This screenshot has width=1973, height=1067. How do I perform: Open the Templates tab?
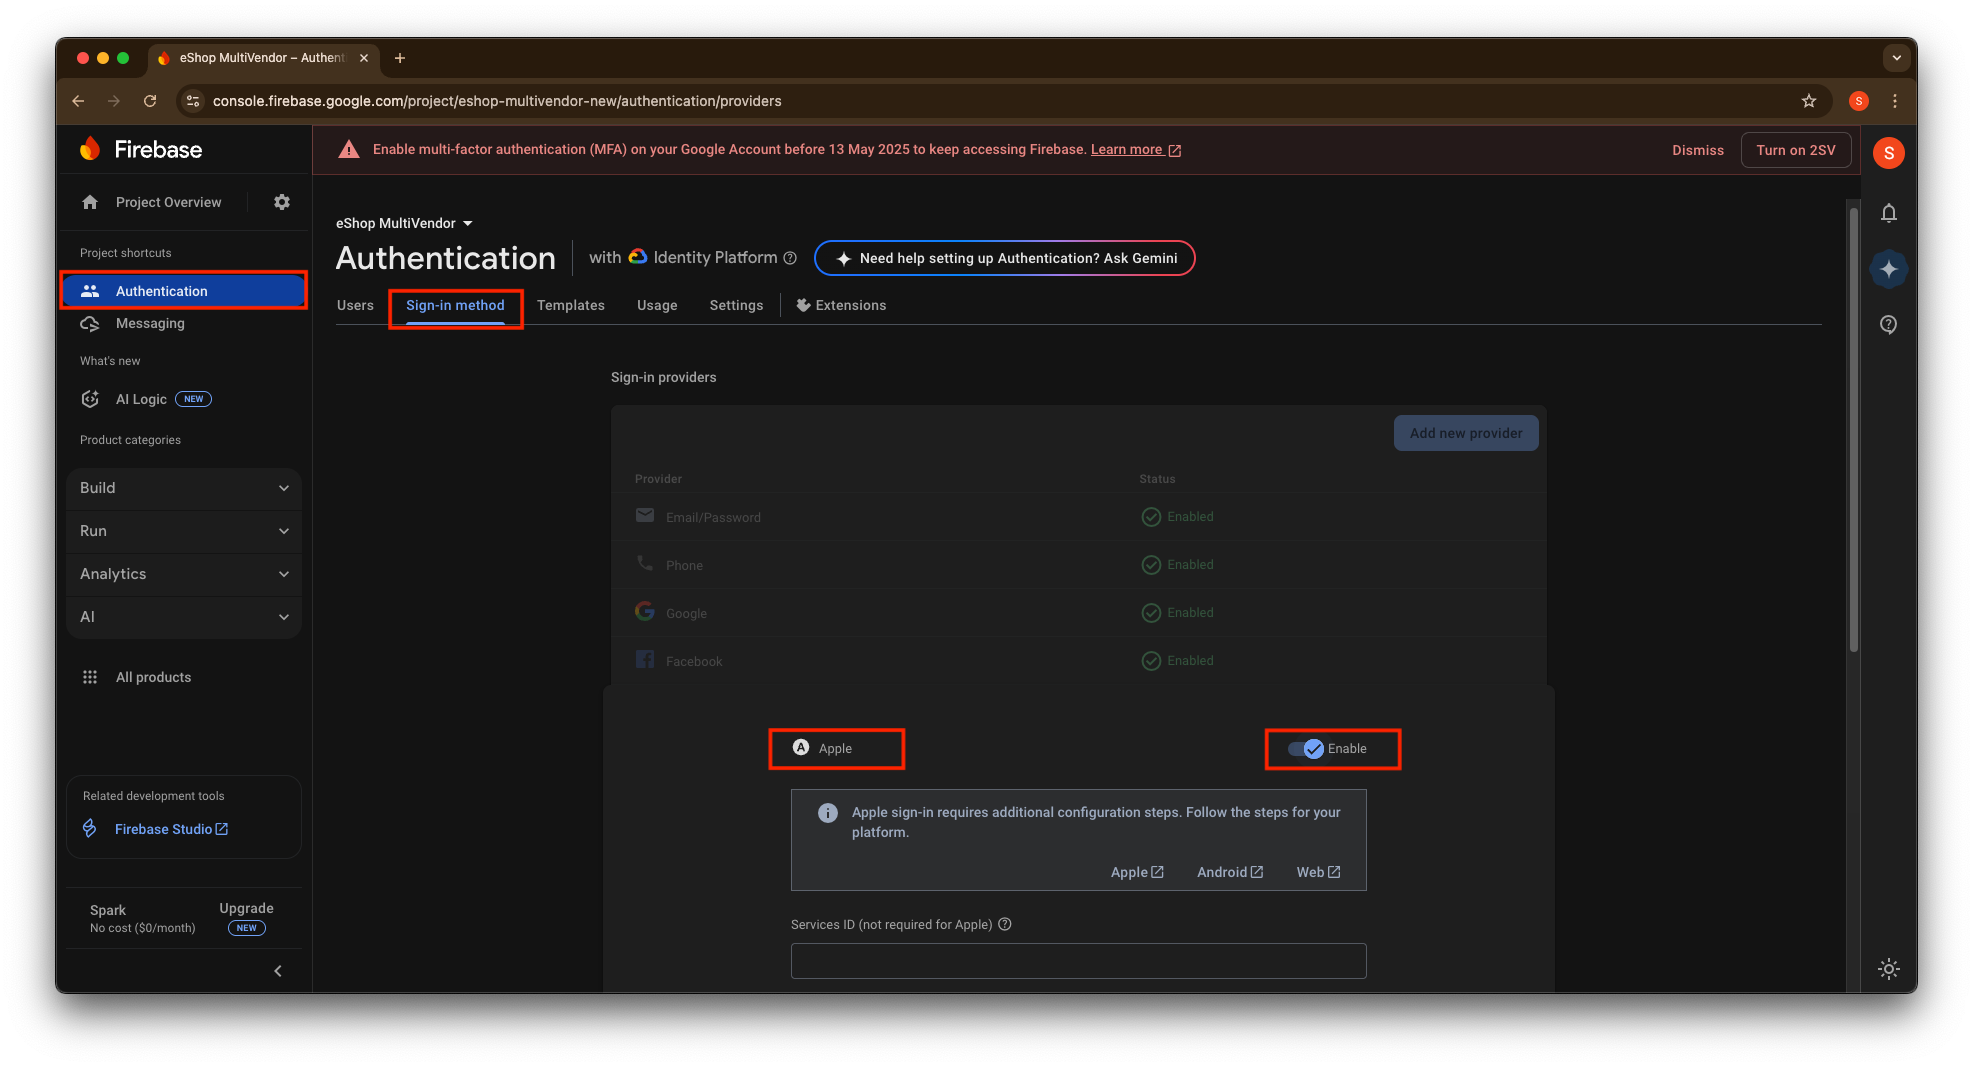point(571,305)
